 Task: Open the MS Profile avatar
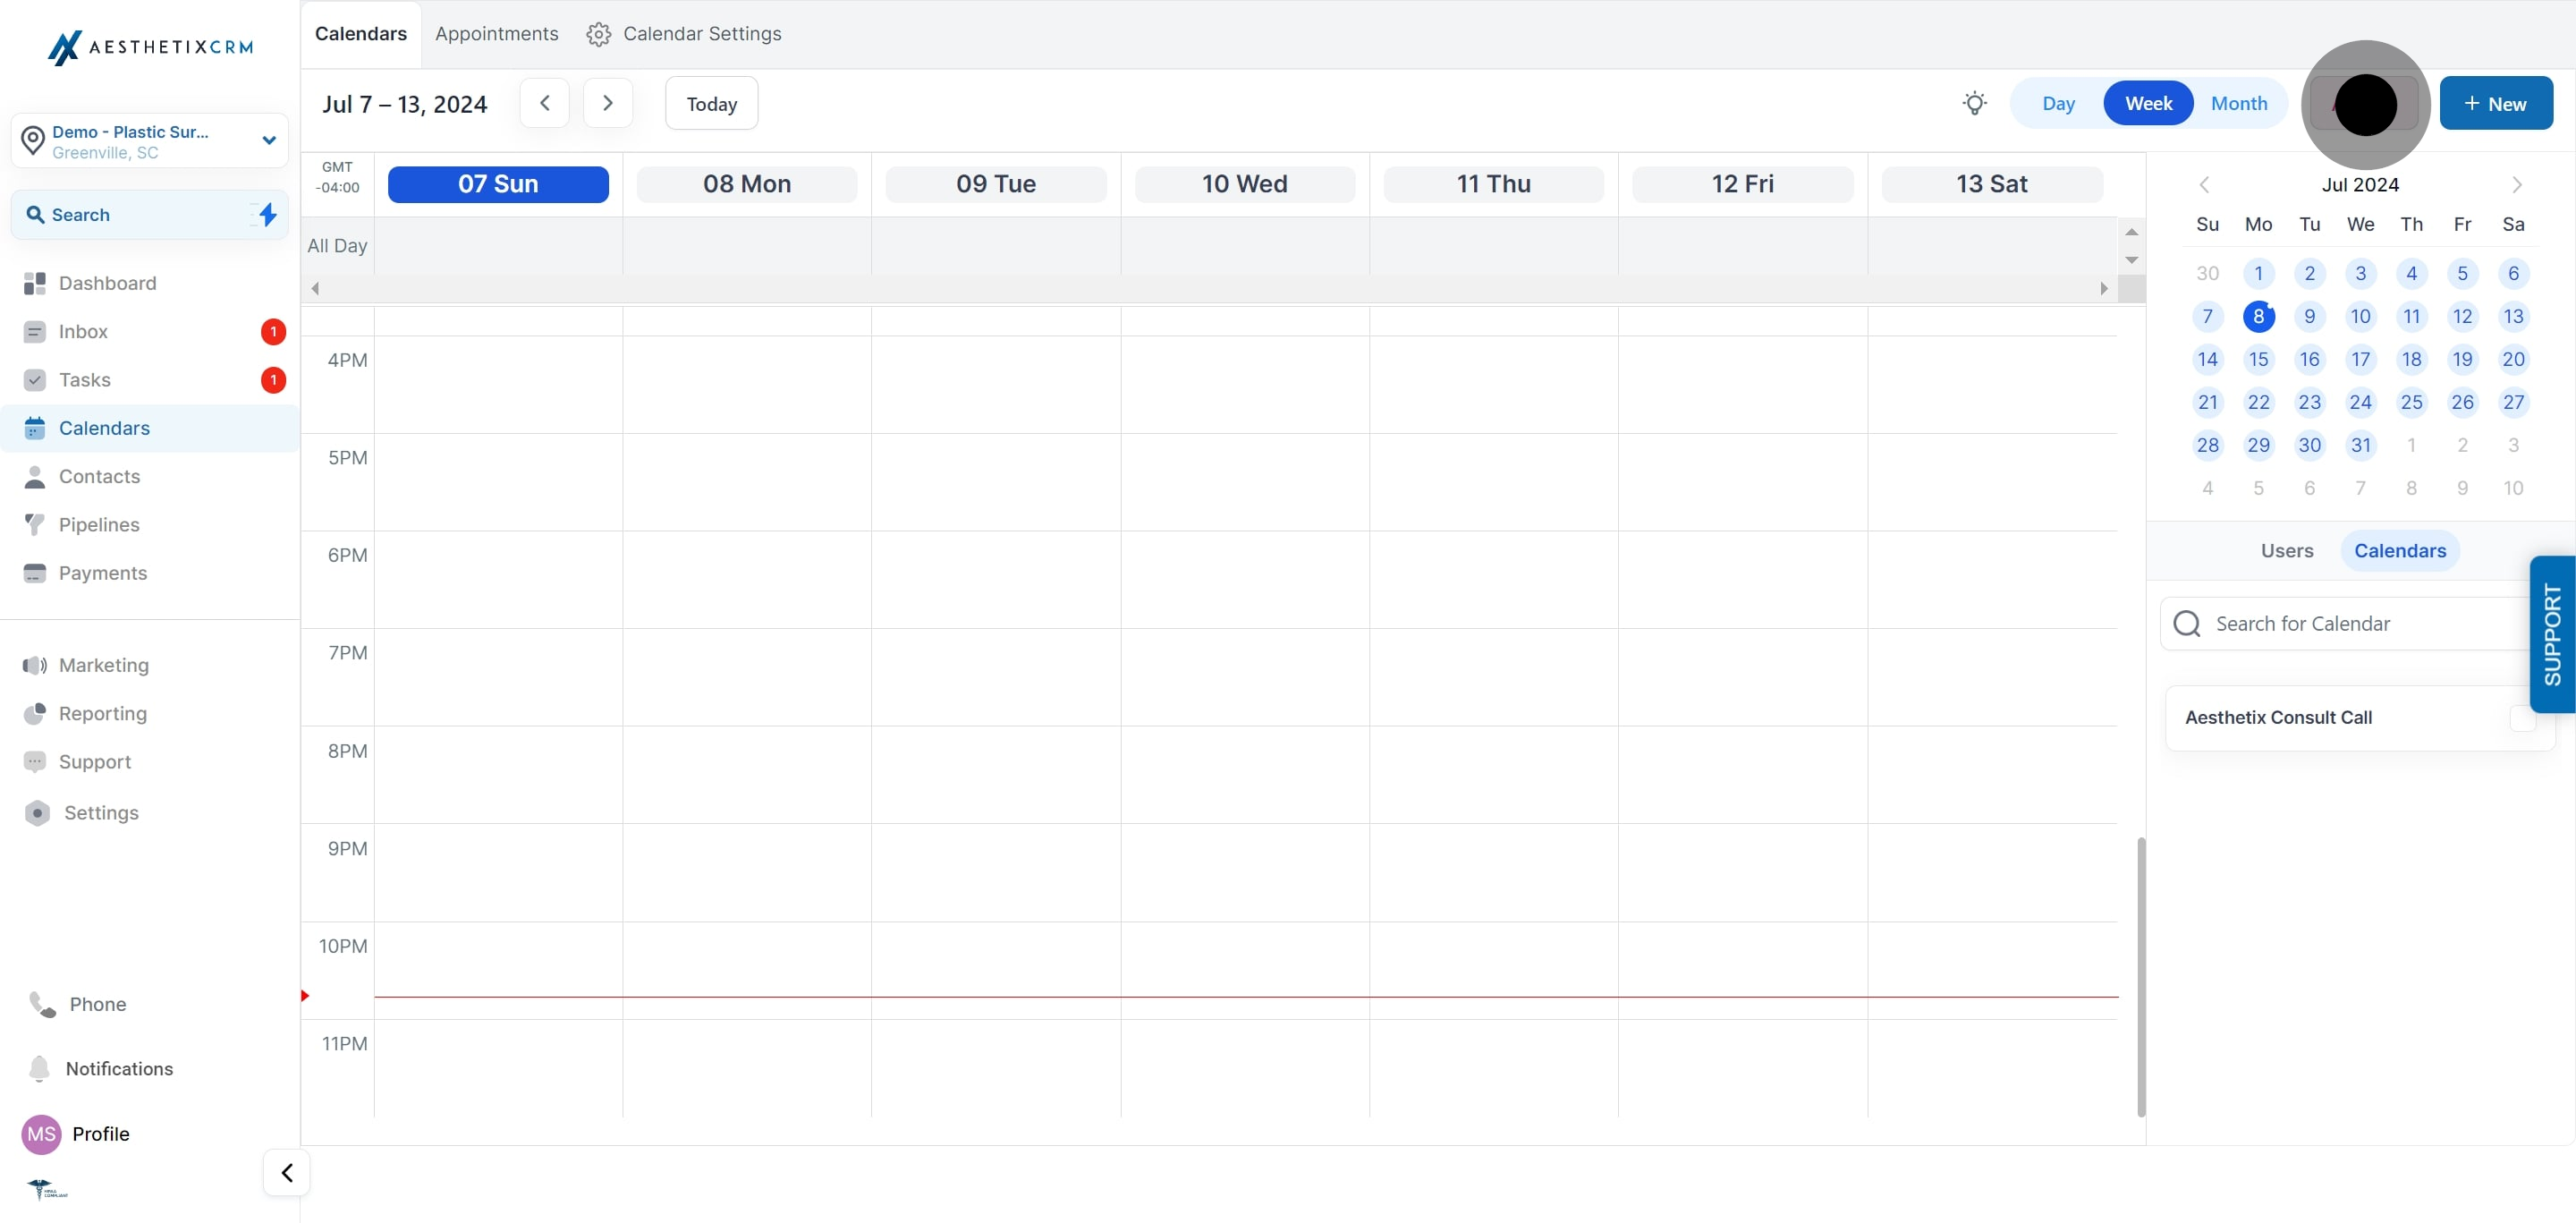coord(41,1133)
